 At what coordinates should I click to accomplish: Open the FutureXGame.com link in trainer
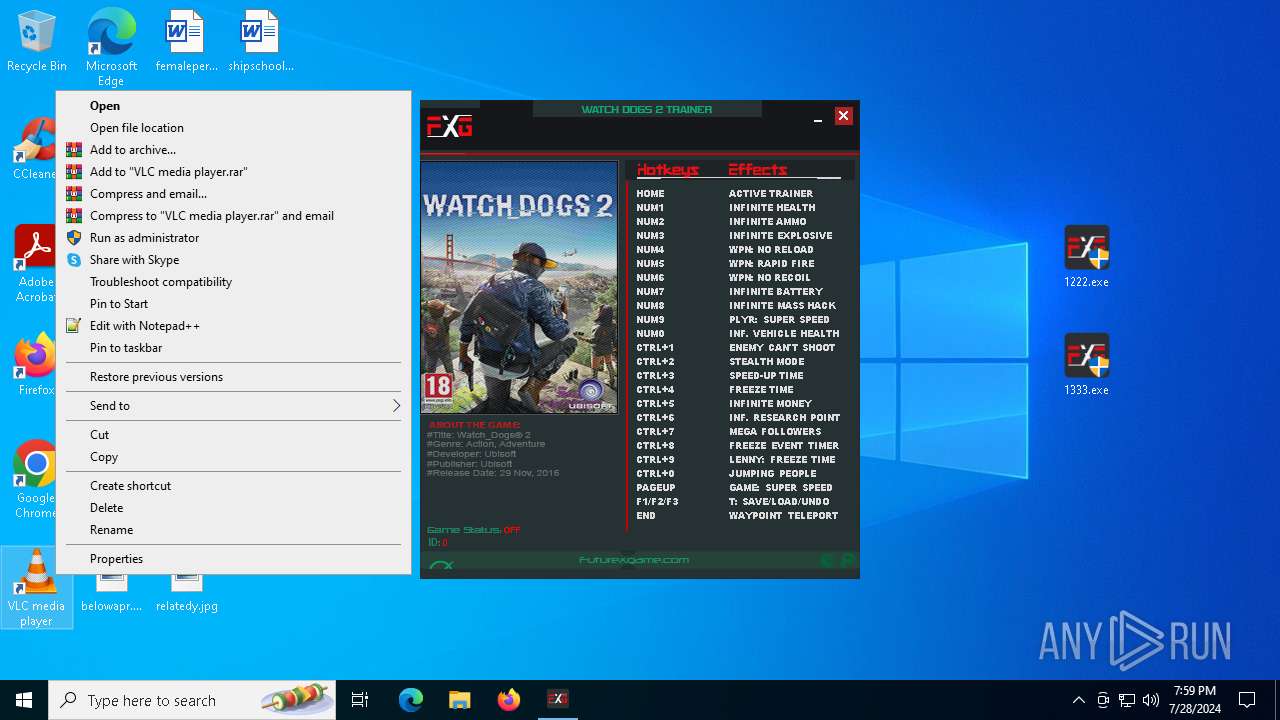[x=634, y=560]
